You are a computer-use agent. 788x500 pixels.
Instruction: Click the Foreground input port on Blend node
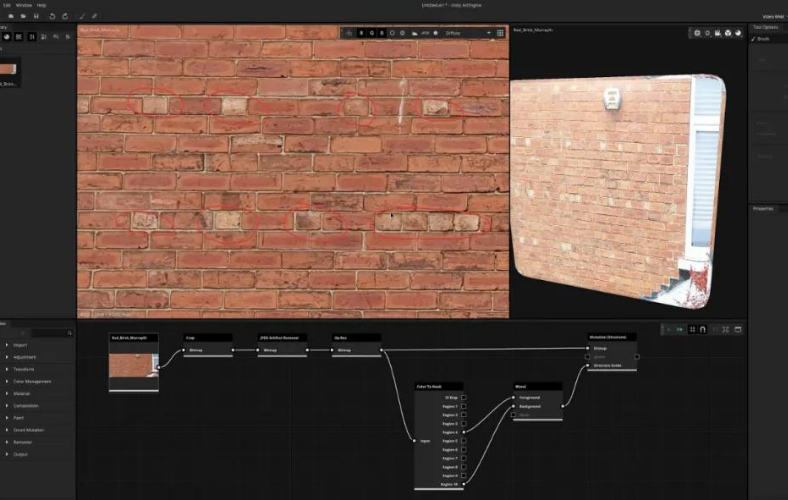pos(513,397)
